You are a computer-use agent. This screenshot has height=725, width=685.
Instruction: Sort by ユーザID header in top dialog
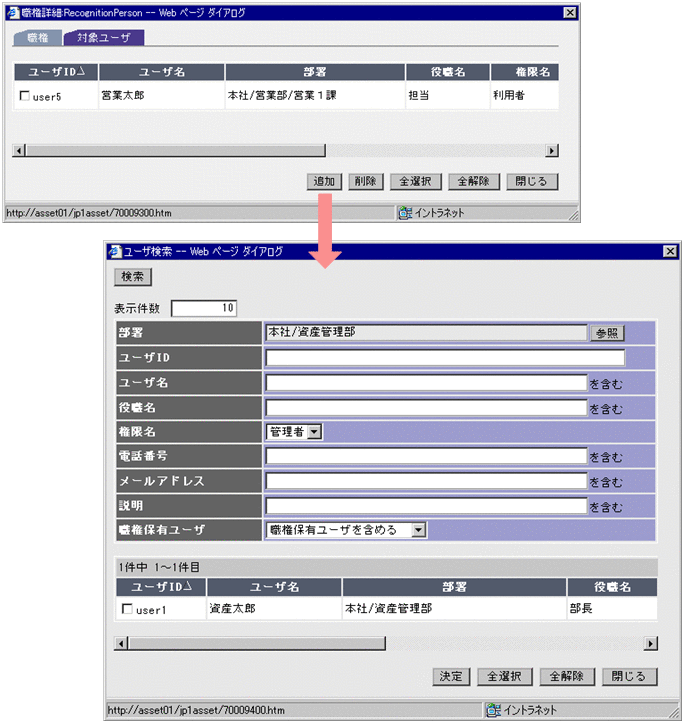click(x=56, y=72)
